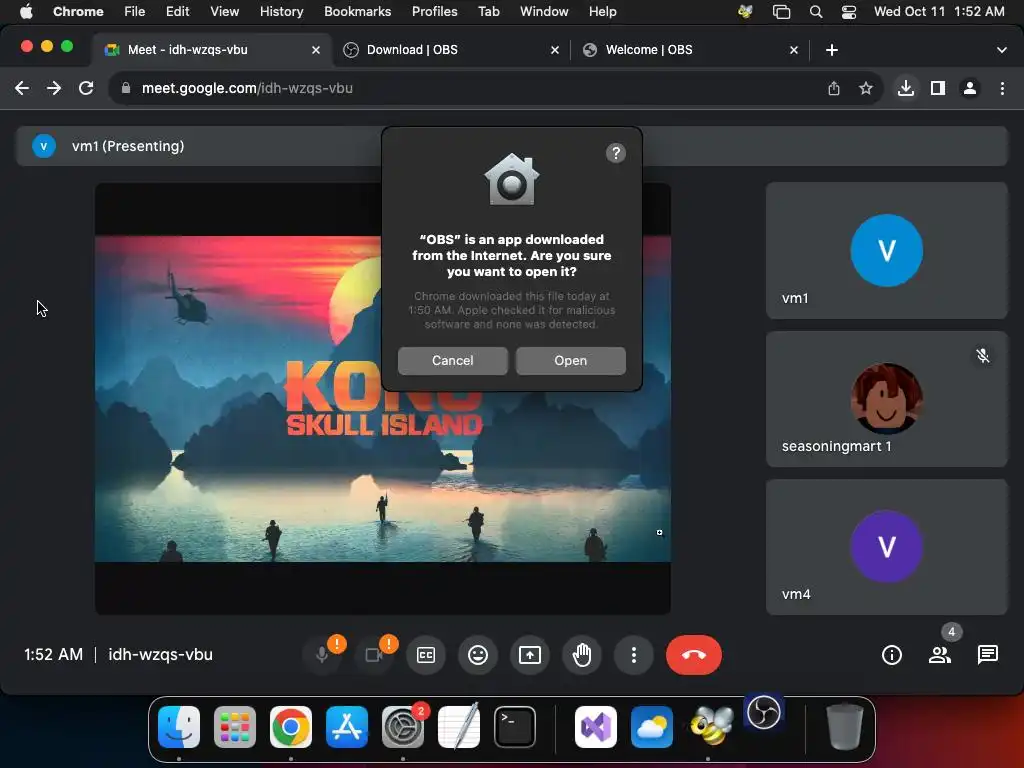Open the emoji reactions button
Screen dimensions: 1024x768
pos(478,654)
